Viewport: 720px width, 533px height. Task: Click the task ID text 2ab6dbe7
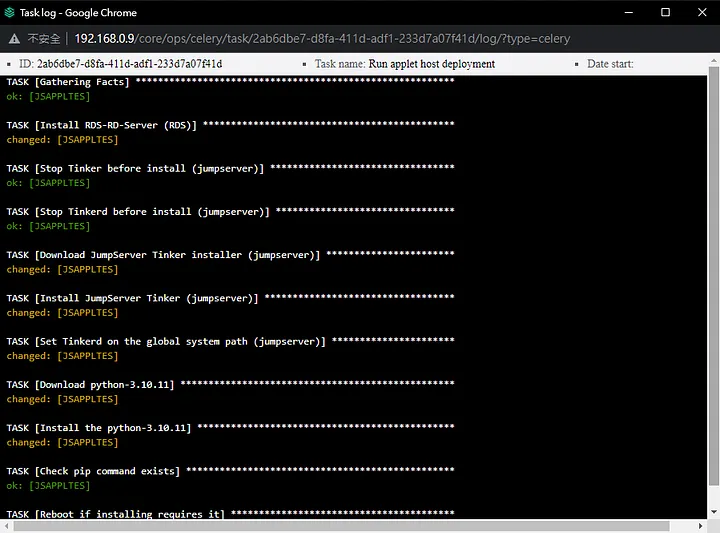click(129, 64)
